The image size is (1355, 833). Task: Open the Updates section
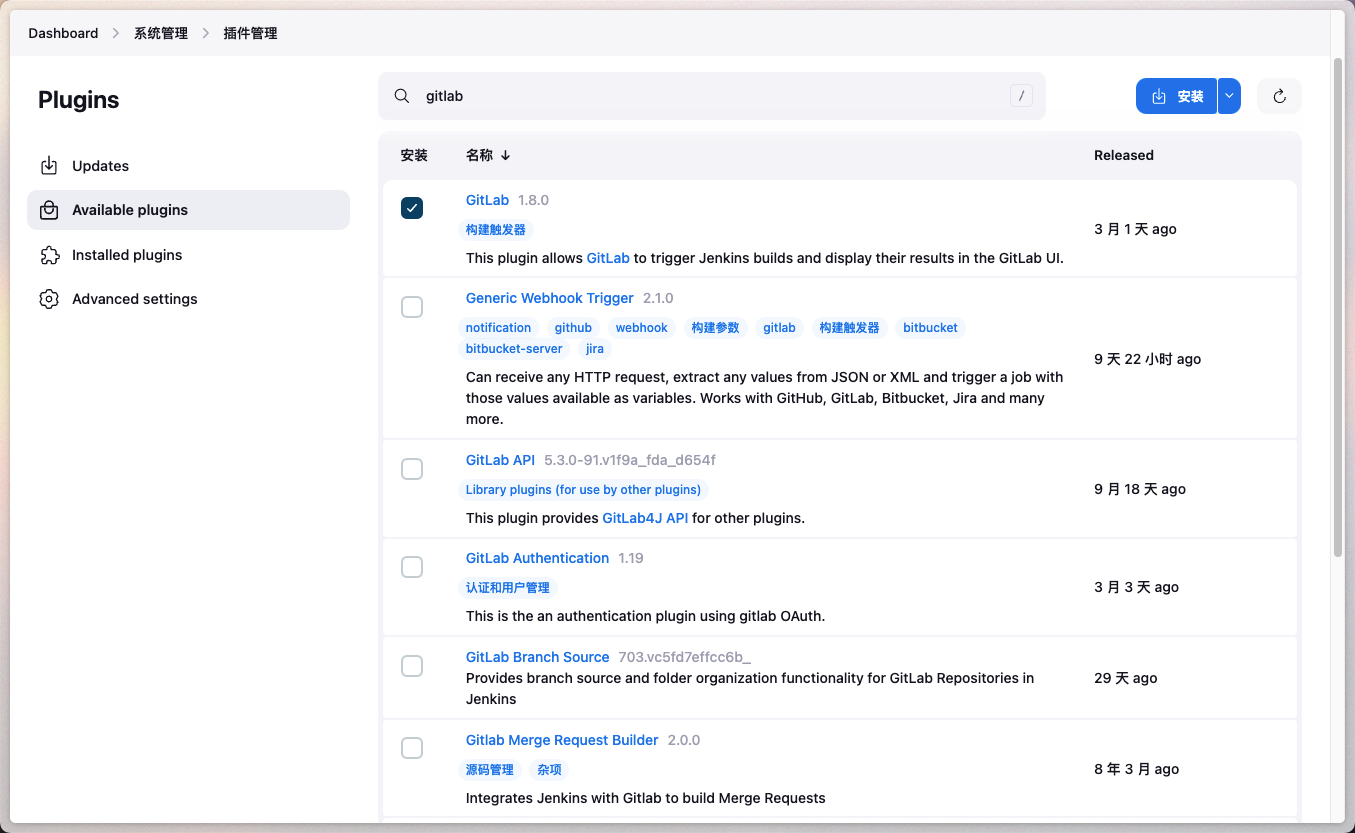pos(188,166)
